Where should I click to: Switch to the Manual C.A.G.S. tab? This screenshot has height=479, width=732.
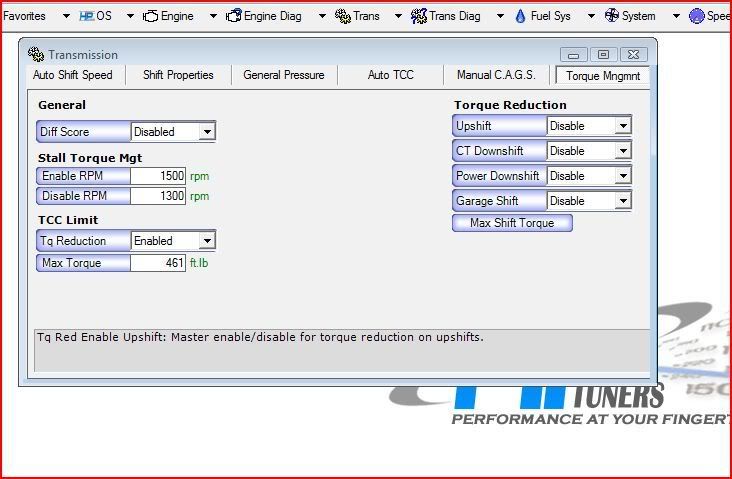click(x=496, y=75)
